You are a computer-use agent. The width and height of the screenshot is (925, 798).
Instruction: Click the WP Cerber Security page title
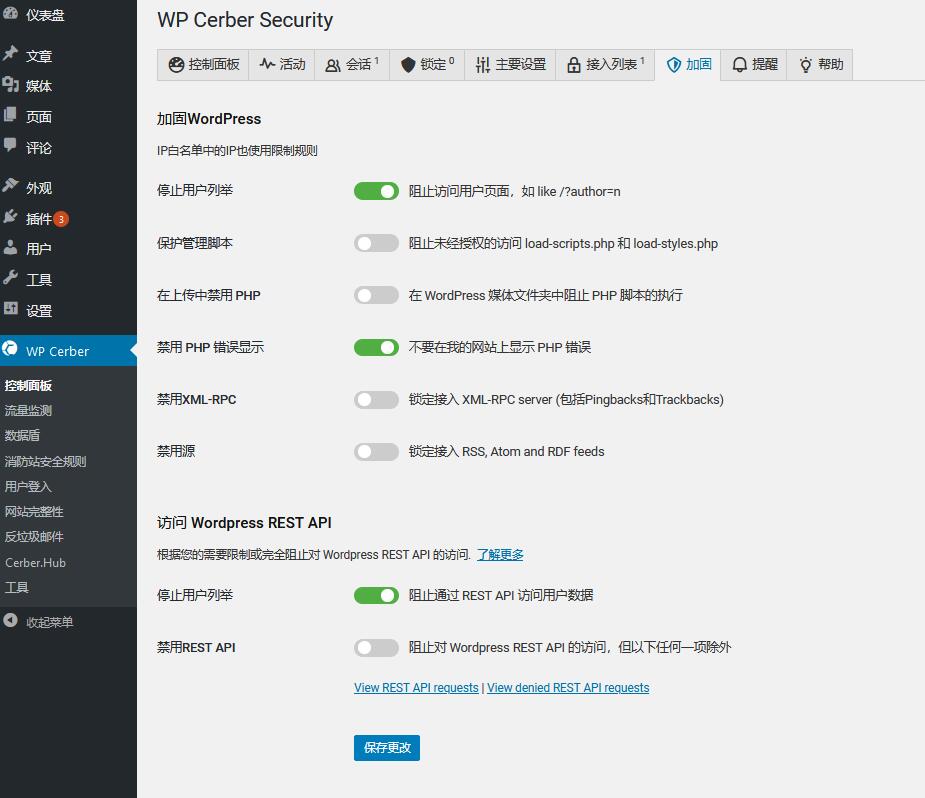(x=245, y=20)
